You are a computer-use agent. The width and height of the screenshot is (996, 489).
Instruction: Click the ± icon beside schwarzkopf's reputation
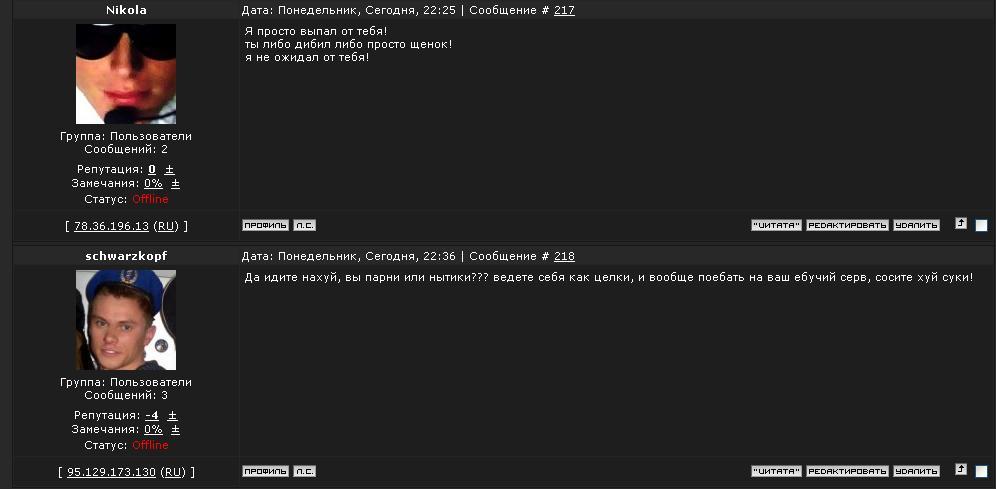(x=172, y=415)
